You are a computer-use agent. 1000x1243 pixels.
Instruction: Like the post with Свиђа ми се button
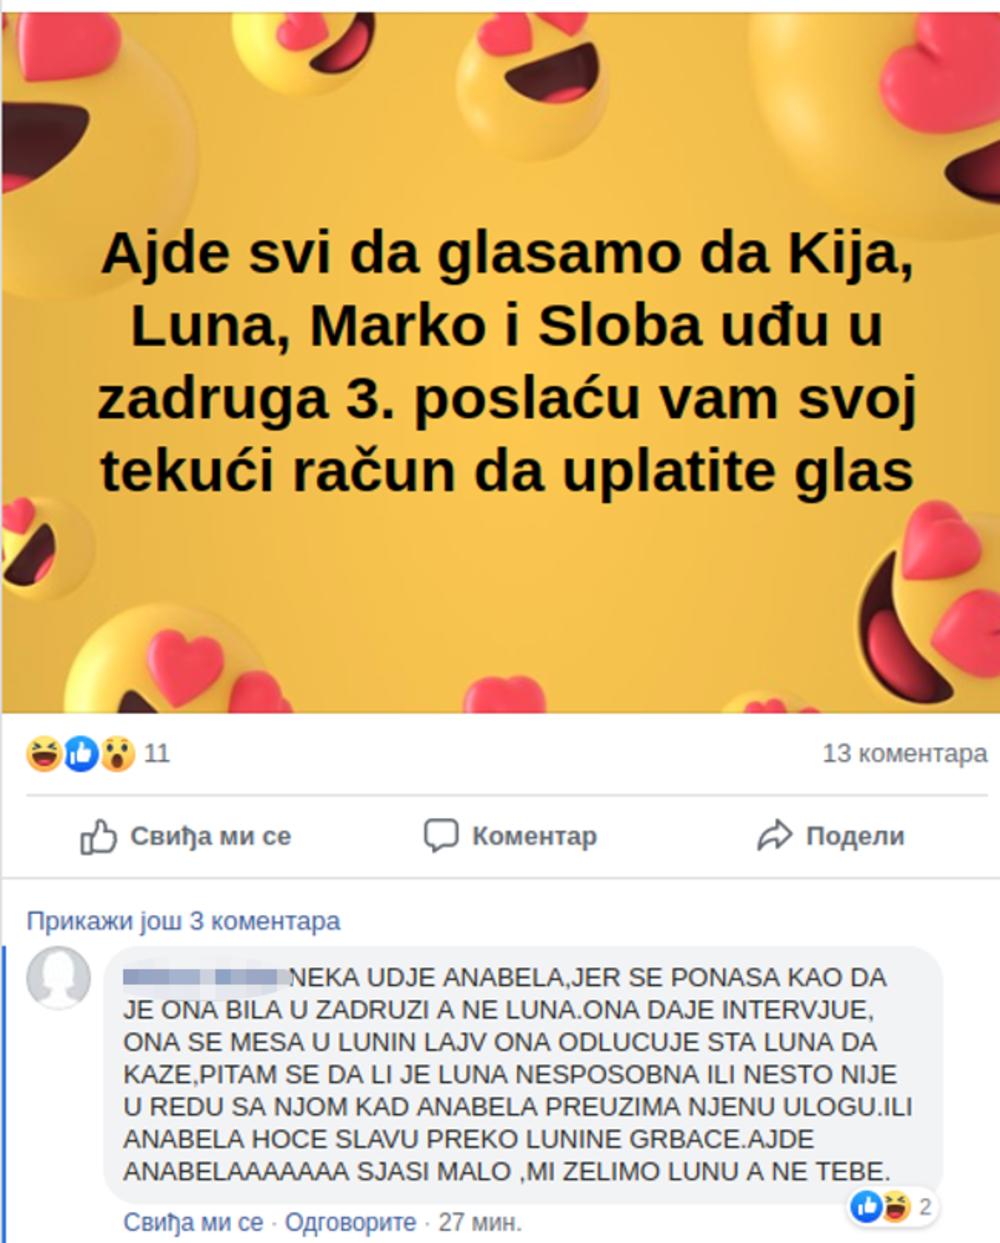185,837
